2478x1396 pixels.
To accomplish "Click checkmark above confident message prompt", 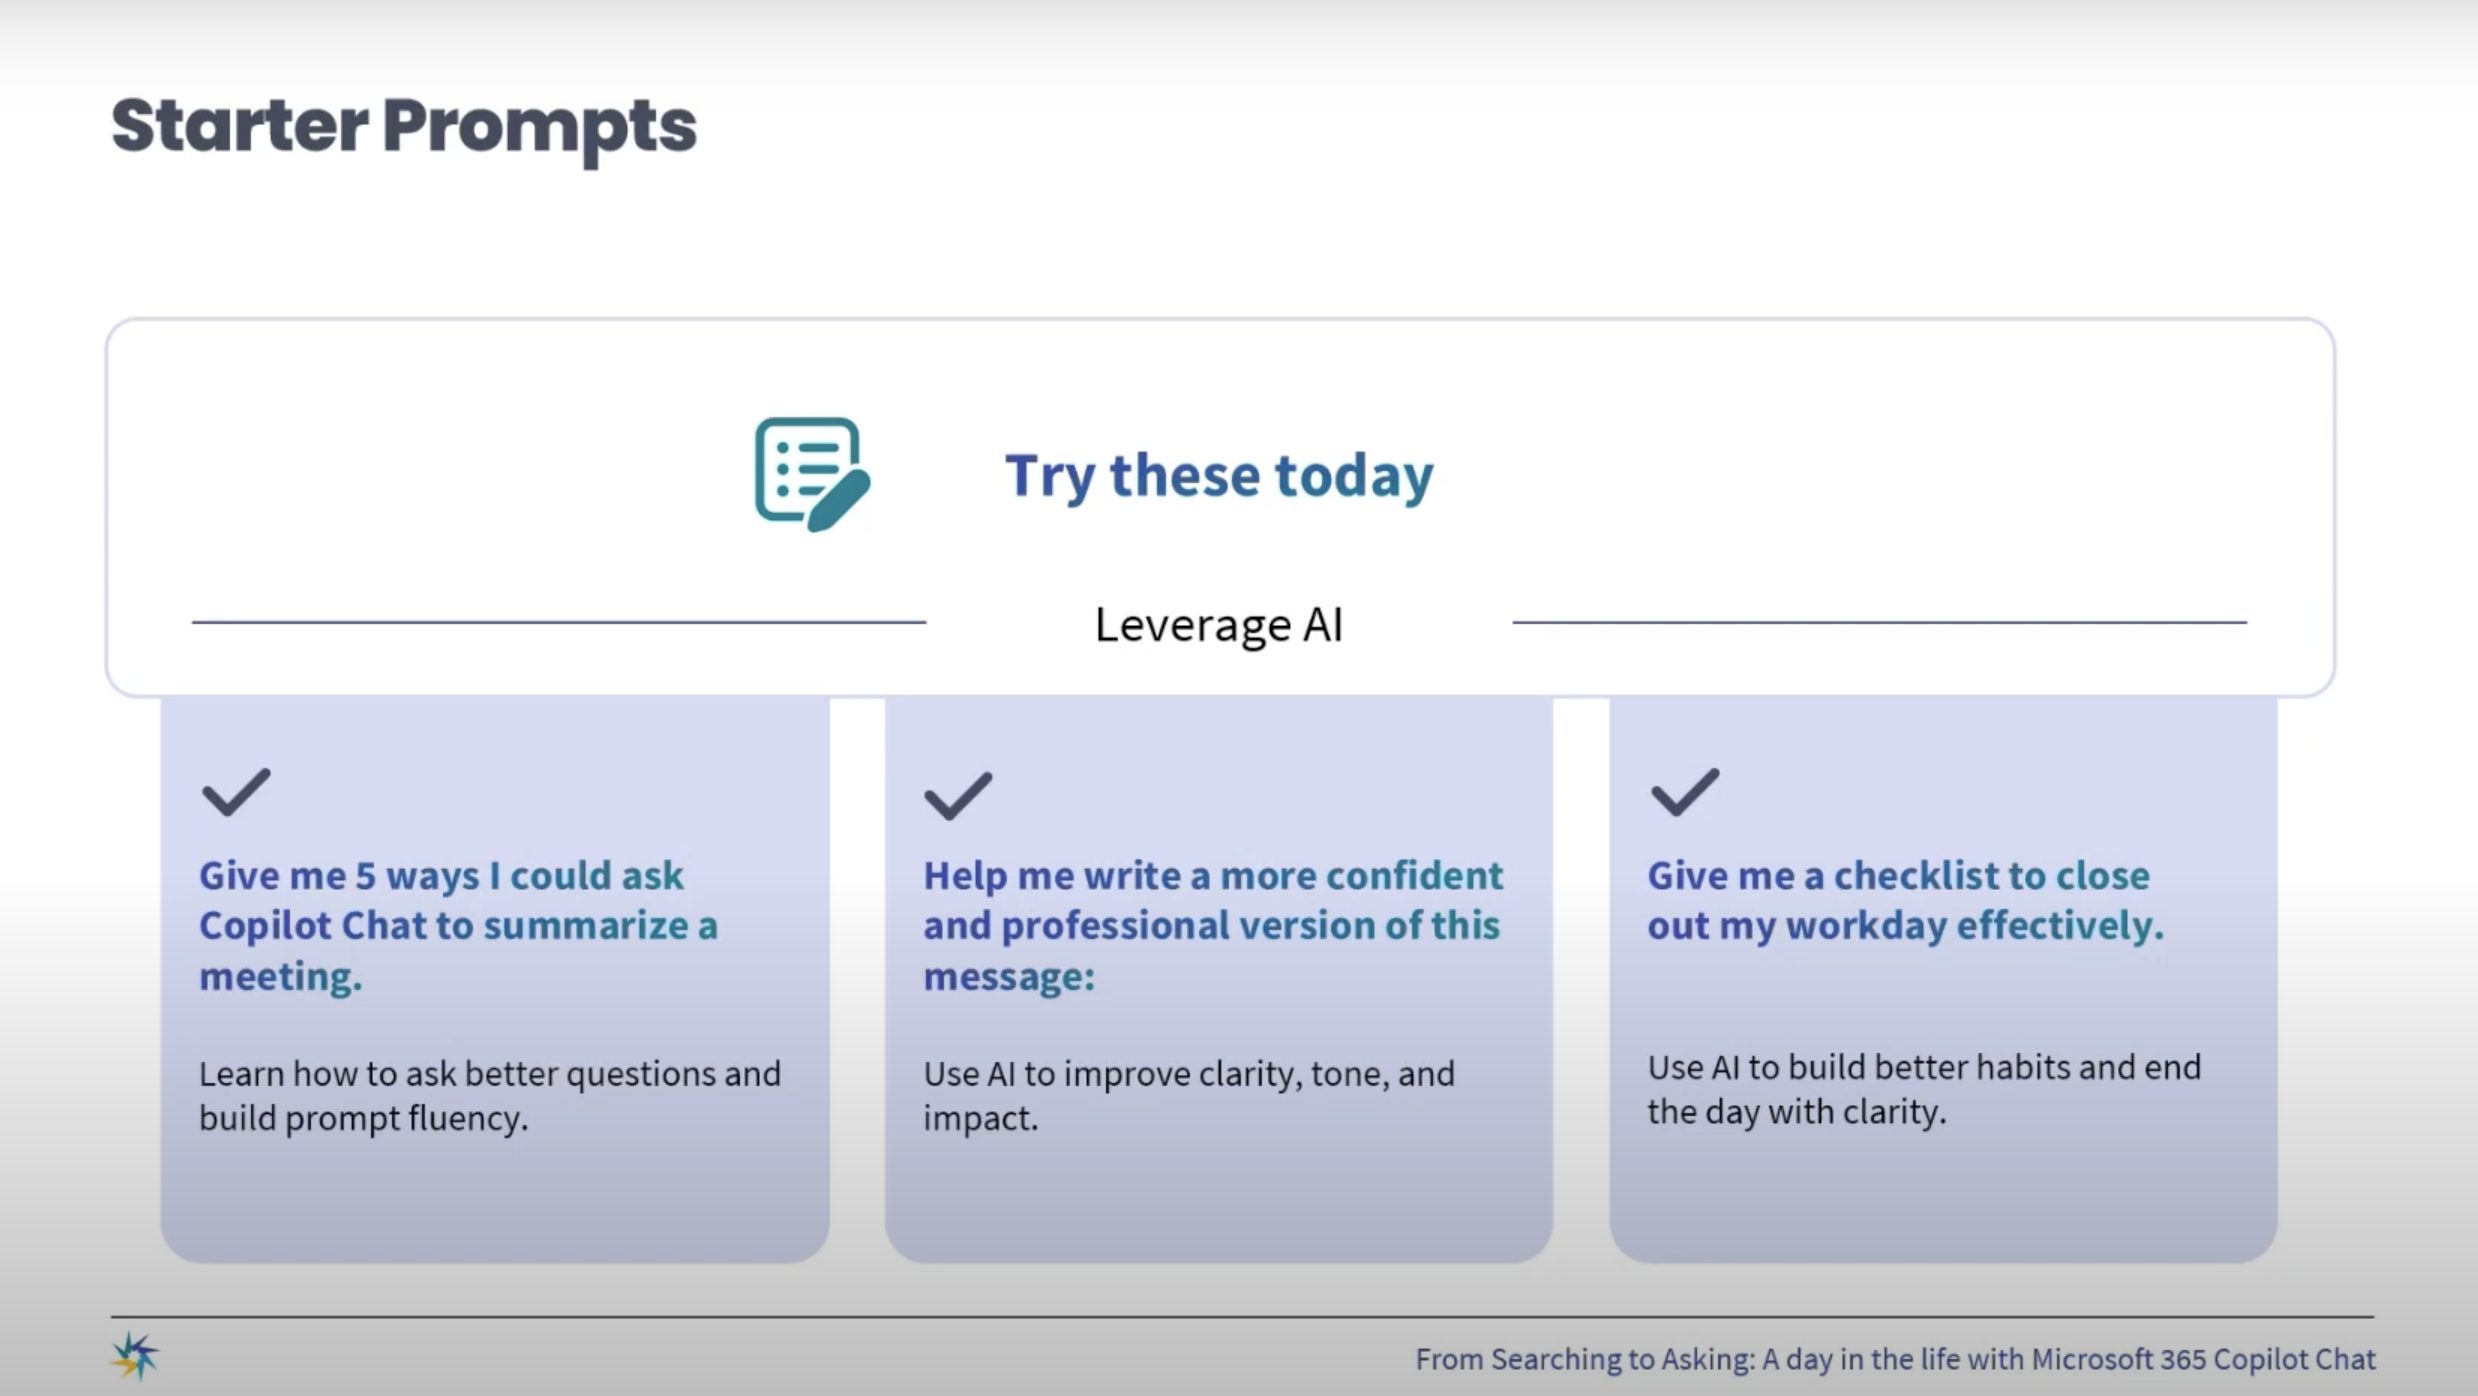I will click(958, 796).
